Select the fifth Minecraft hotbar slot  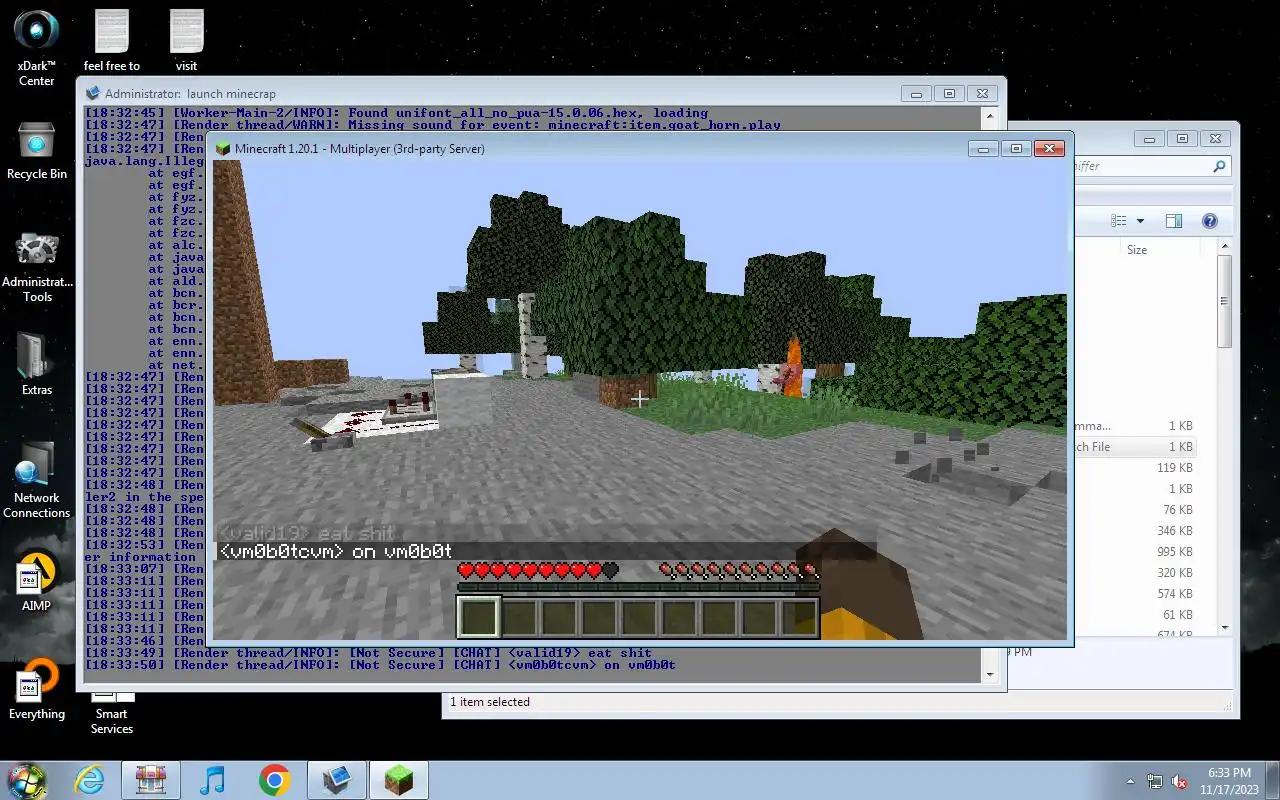click(x=638, y=617)
